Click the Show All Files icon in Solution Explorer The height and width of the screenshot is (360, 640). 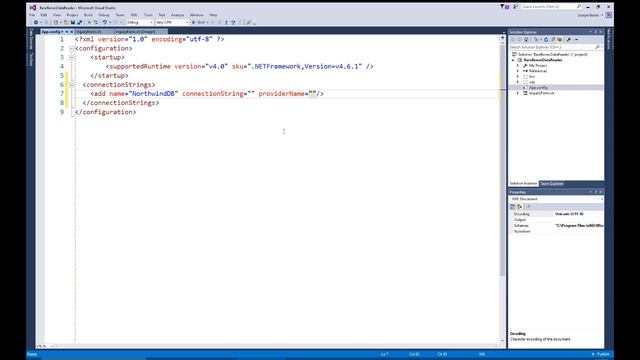click(560, 40)
